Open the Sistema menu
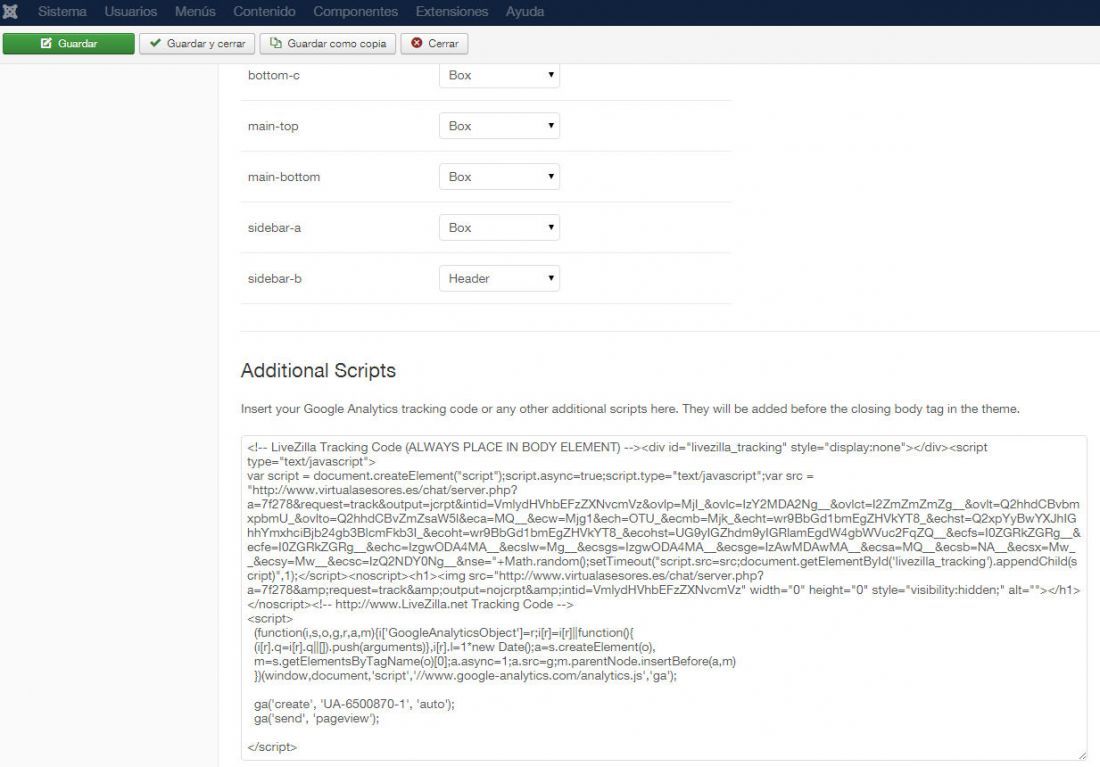Viewport: 1100px width, 767px height. [62, 11]
